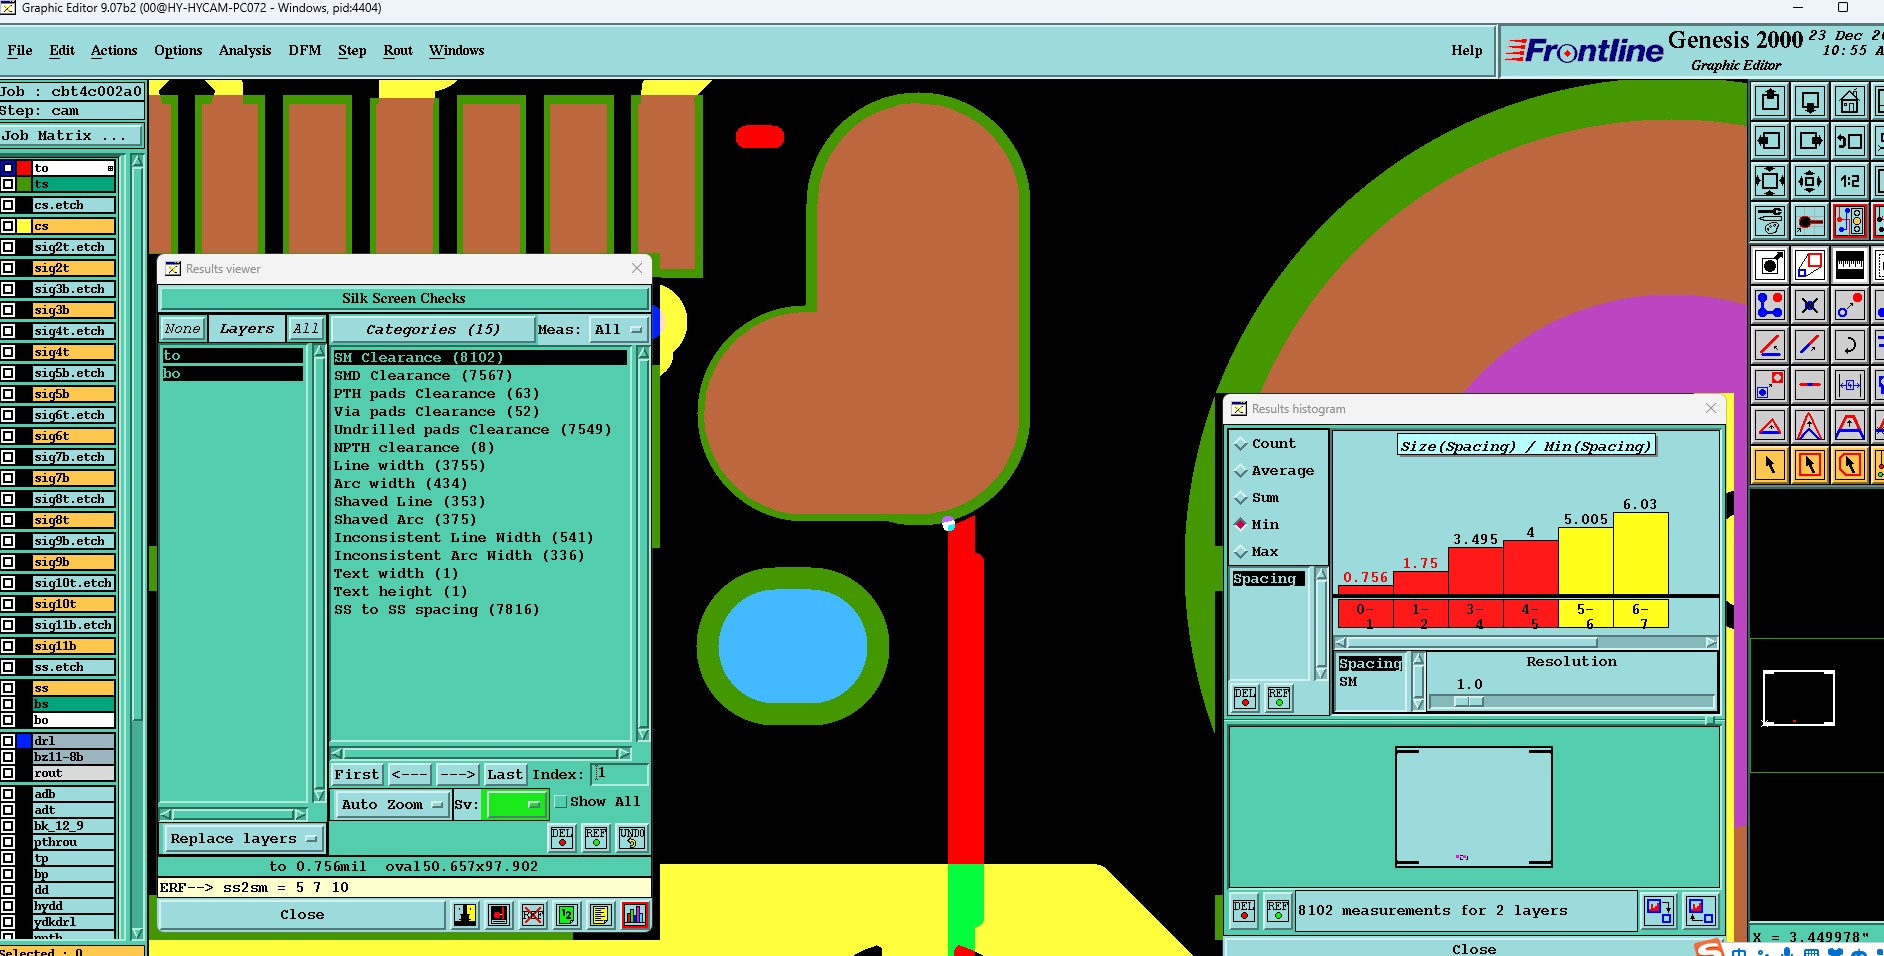Screen dimensions: 1884x956
Task: Click the delete point X icon
Action: [x=1810, y=305]
